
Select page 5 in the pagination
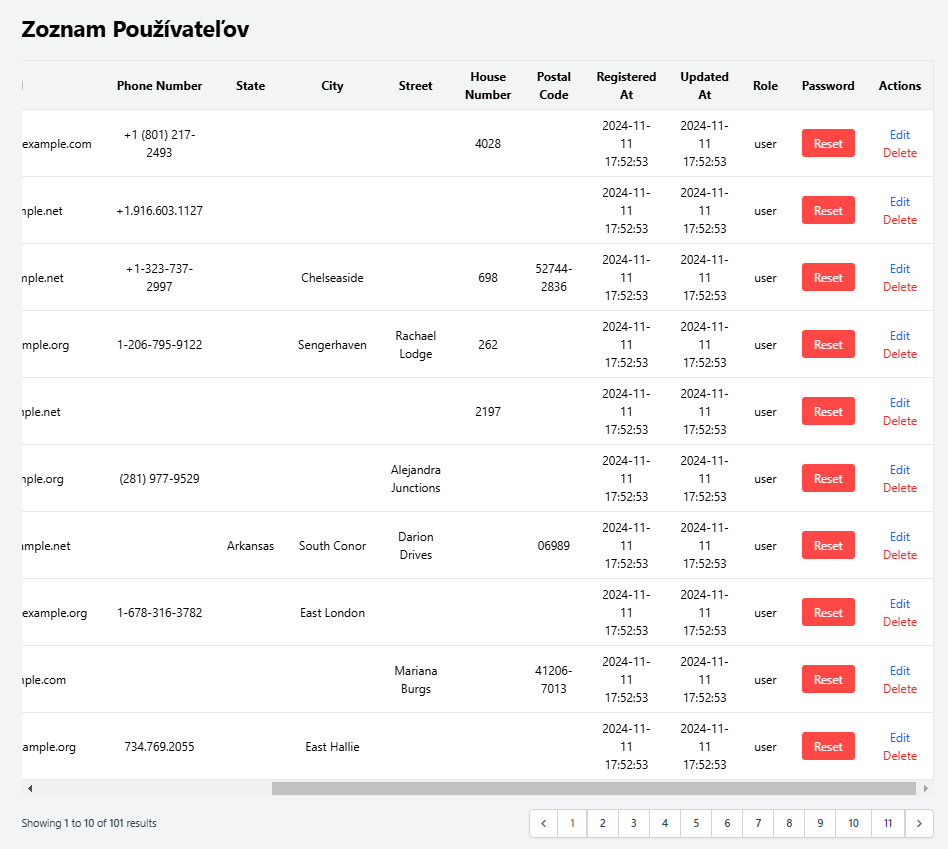click(x=696, y=823)
